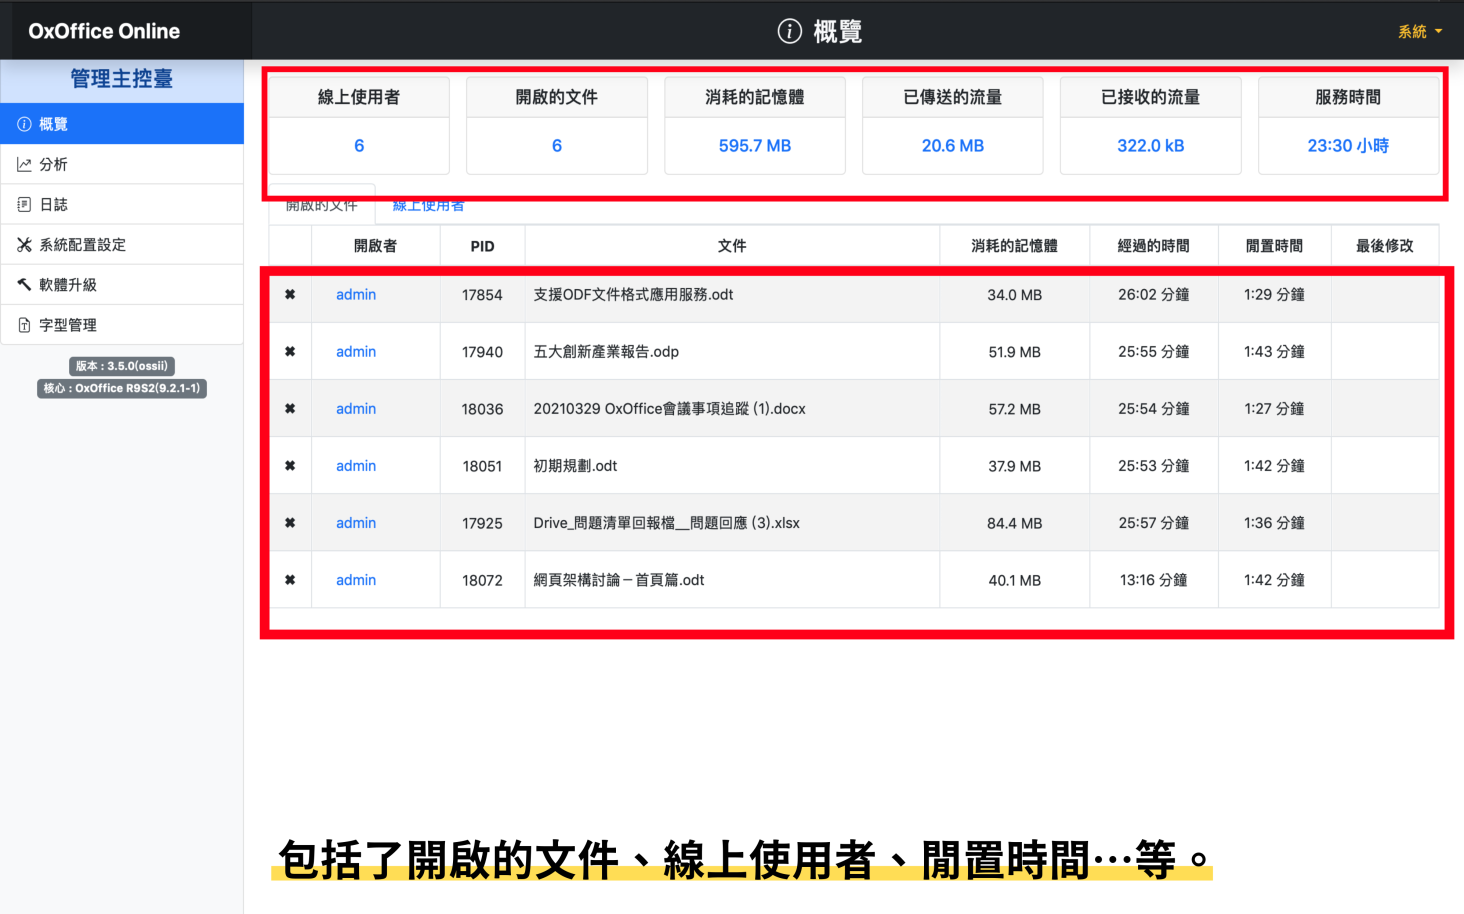Screen dimensions: 1464x914
Task: Click the X icon for 網頁架構討論 odt
Action: pos(290,580)
